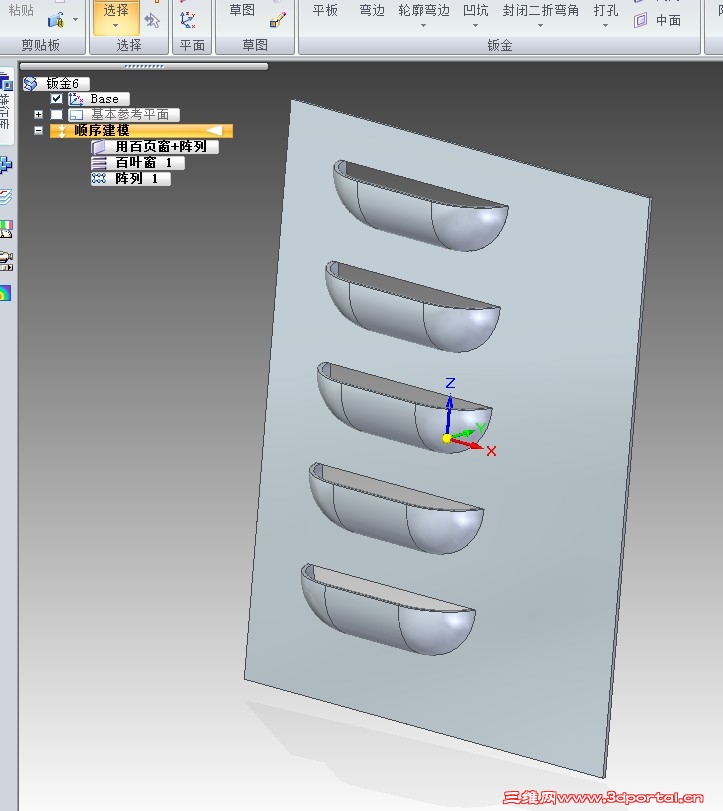Click the PathFinder panel grip handle
This screenshot has width=723, height=811.
(144, 66)
